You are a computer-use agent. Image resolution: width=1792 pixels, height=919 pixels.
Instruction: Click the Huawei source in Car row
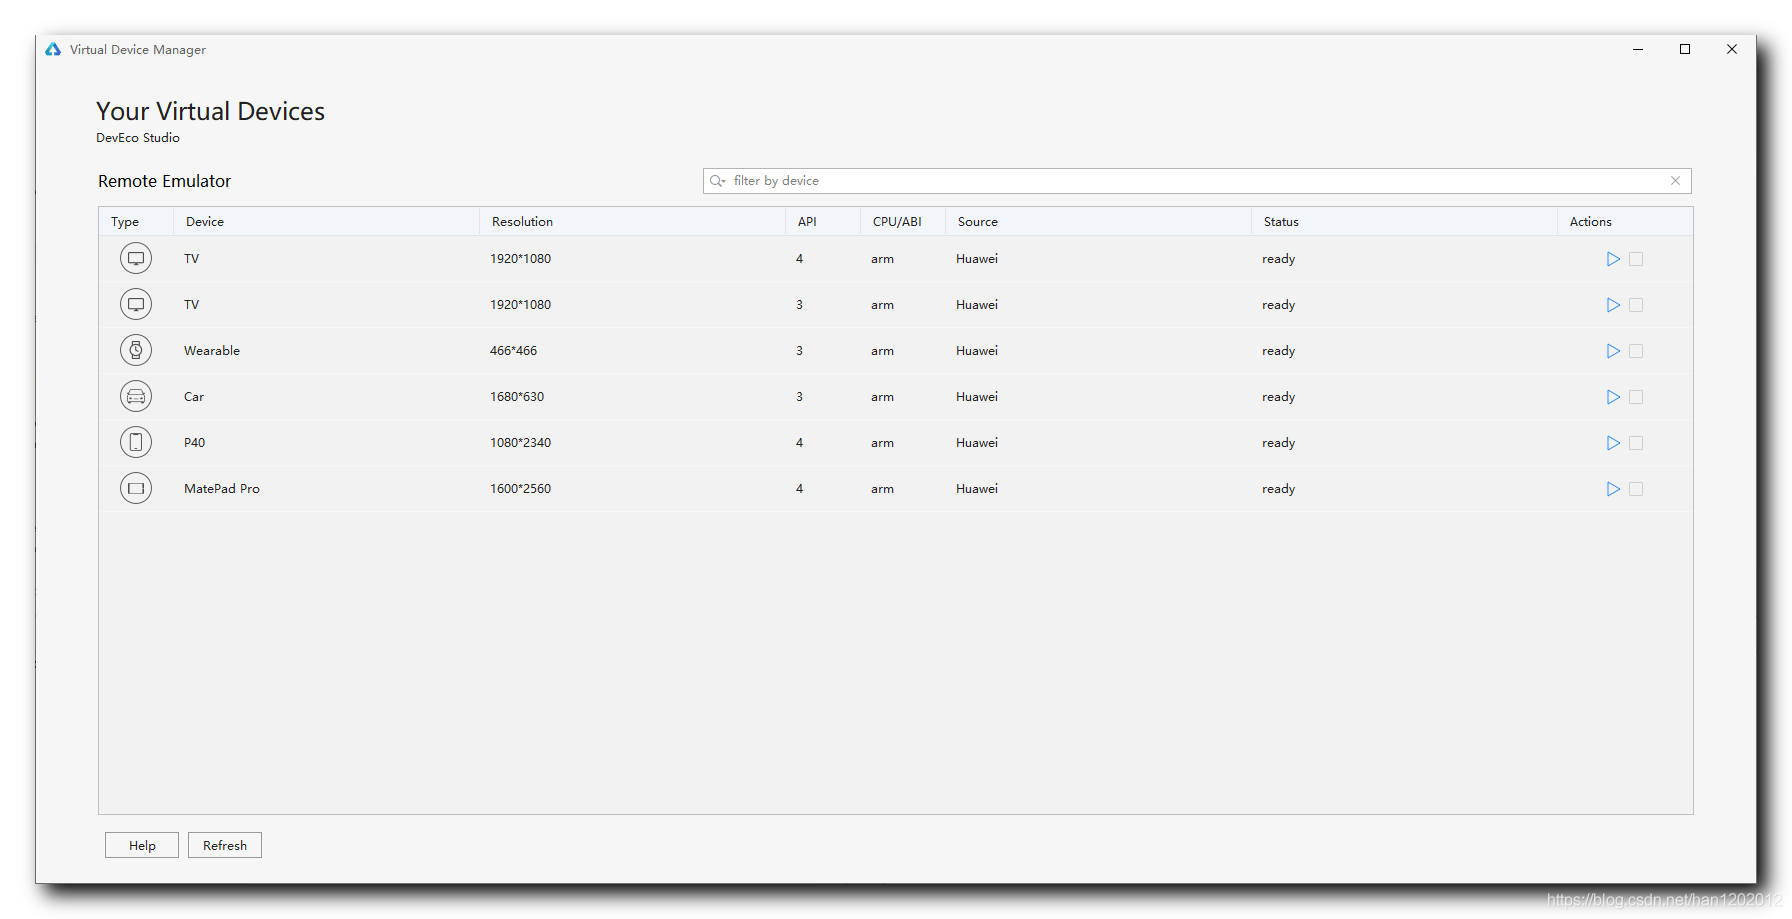point(977,397)
